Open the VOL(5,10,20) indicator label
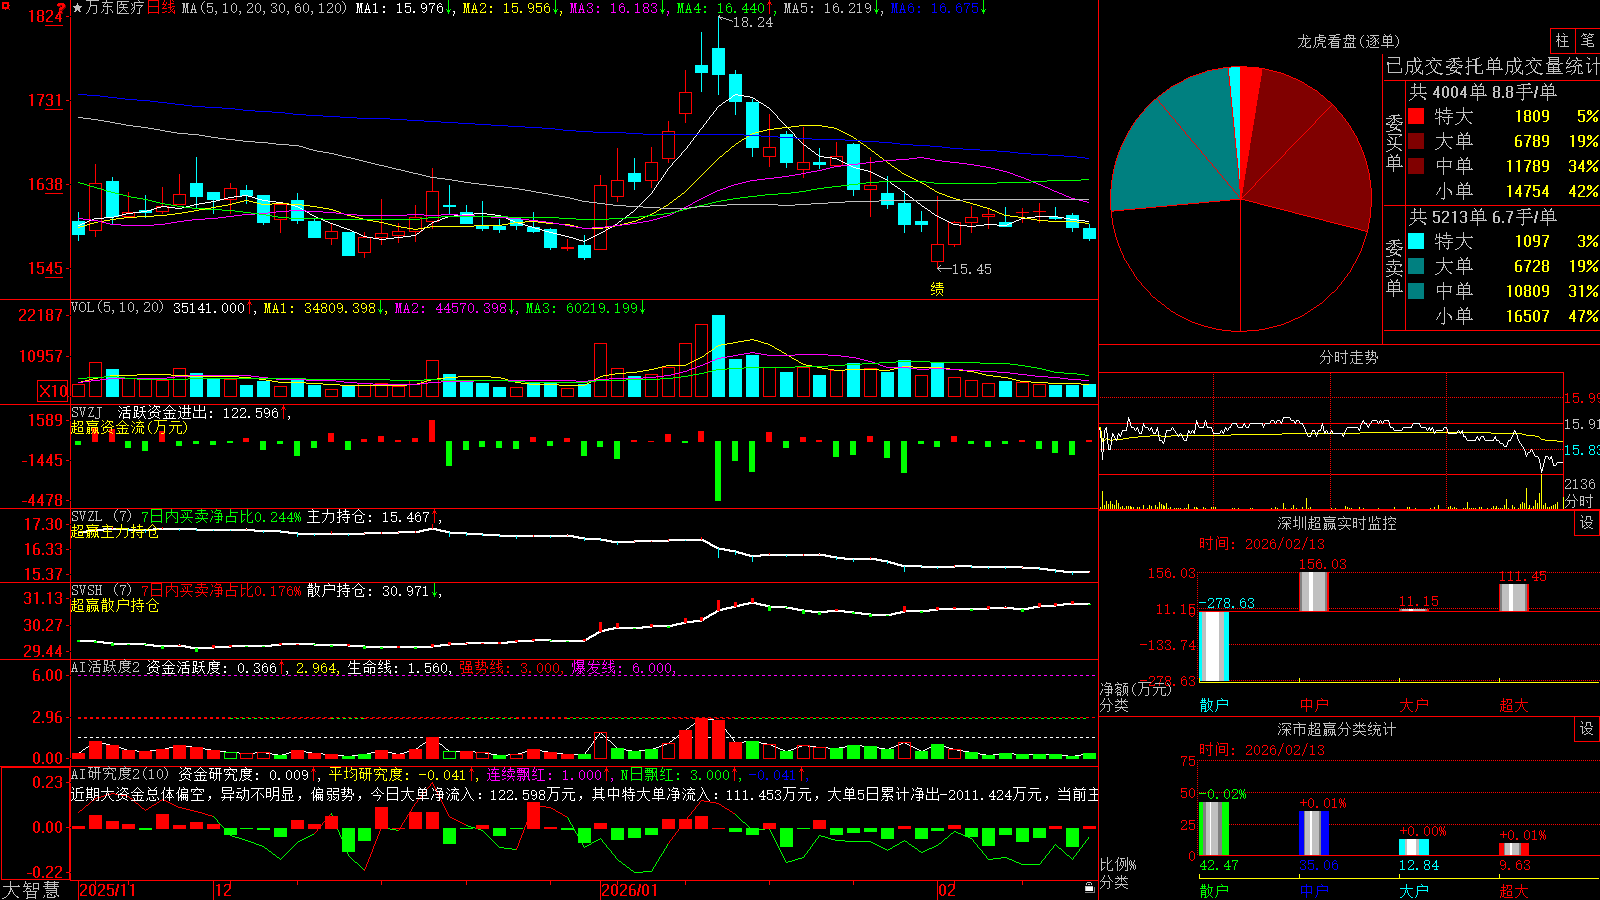The height and width of the screenshot is (900, 1600). (x=117, y=308)
